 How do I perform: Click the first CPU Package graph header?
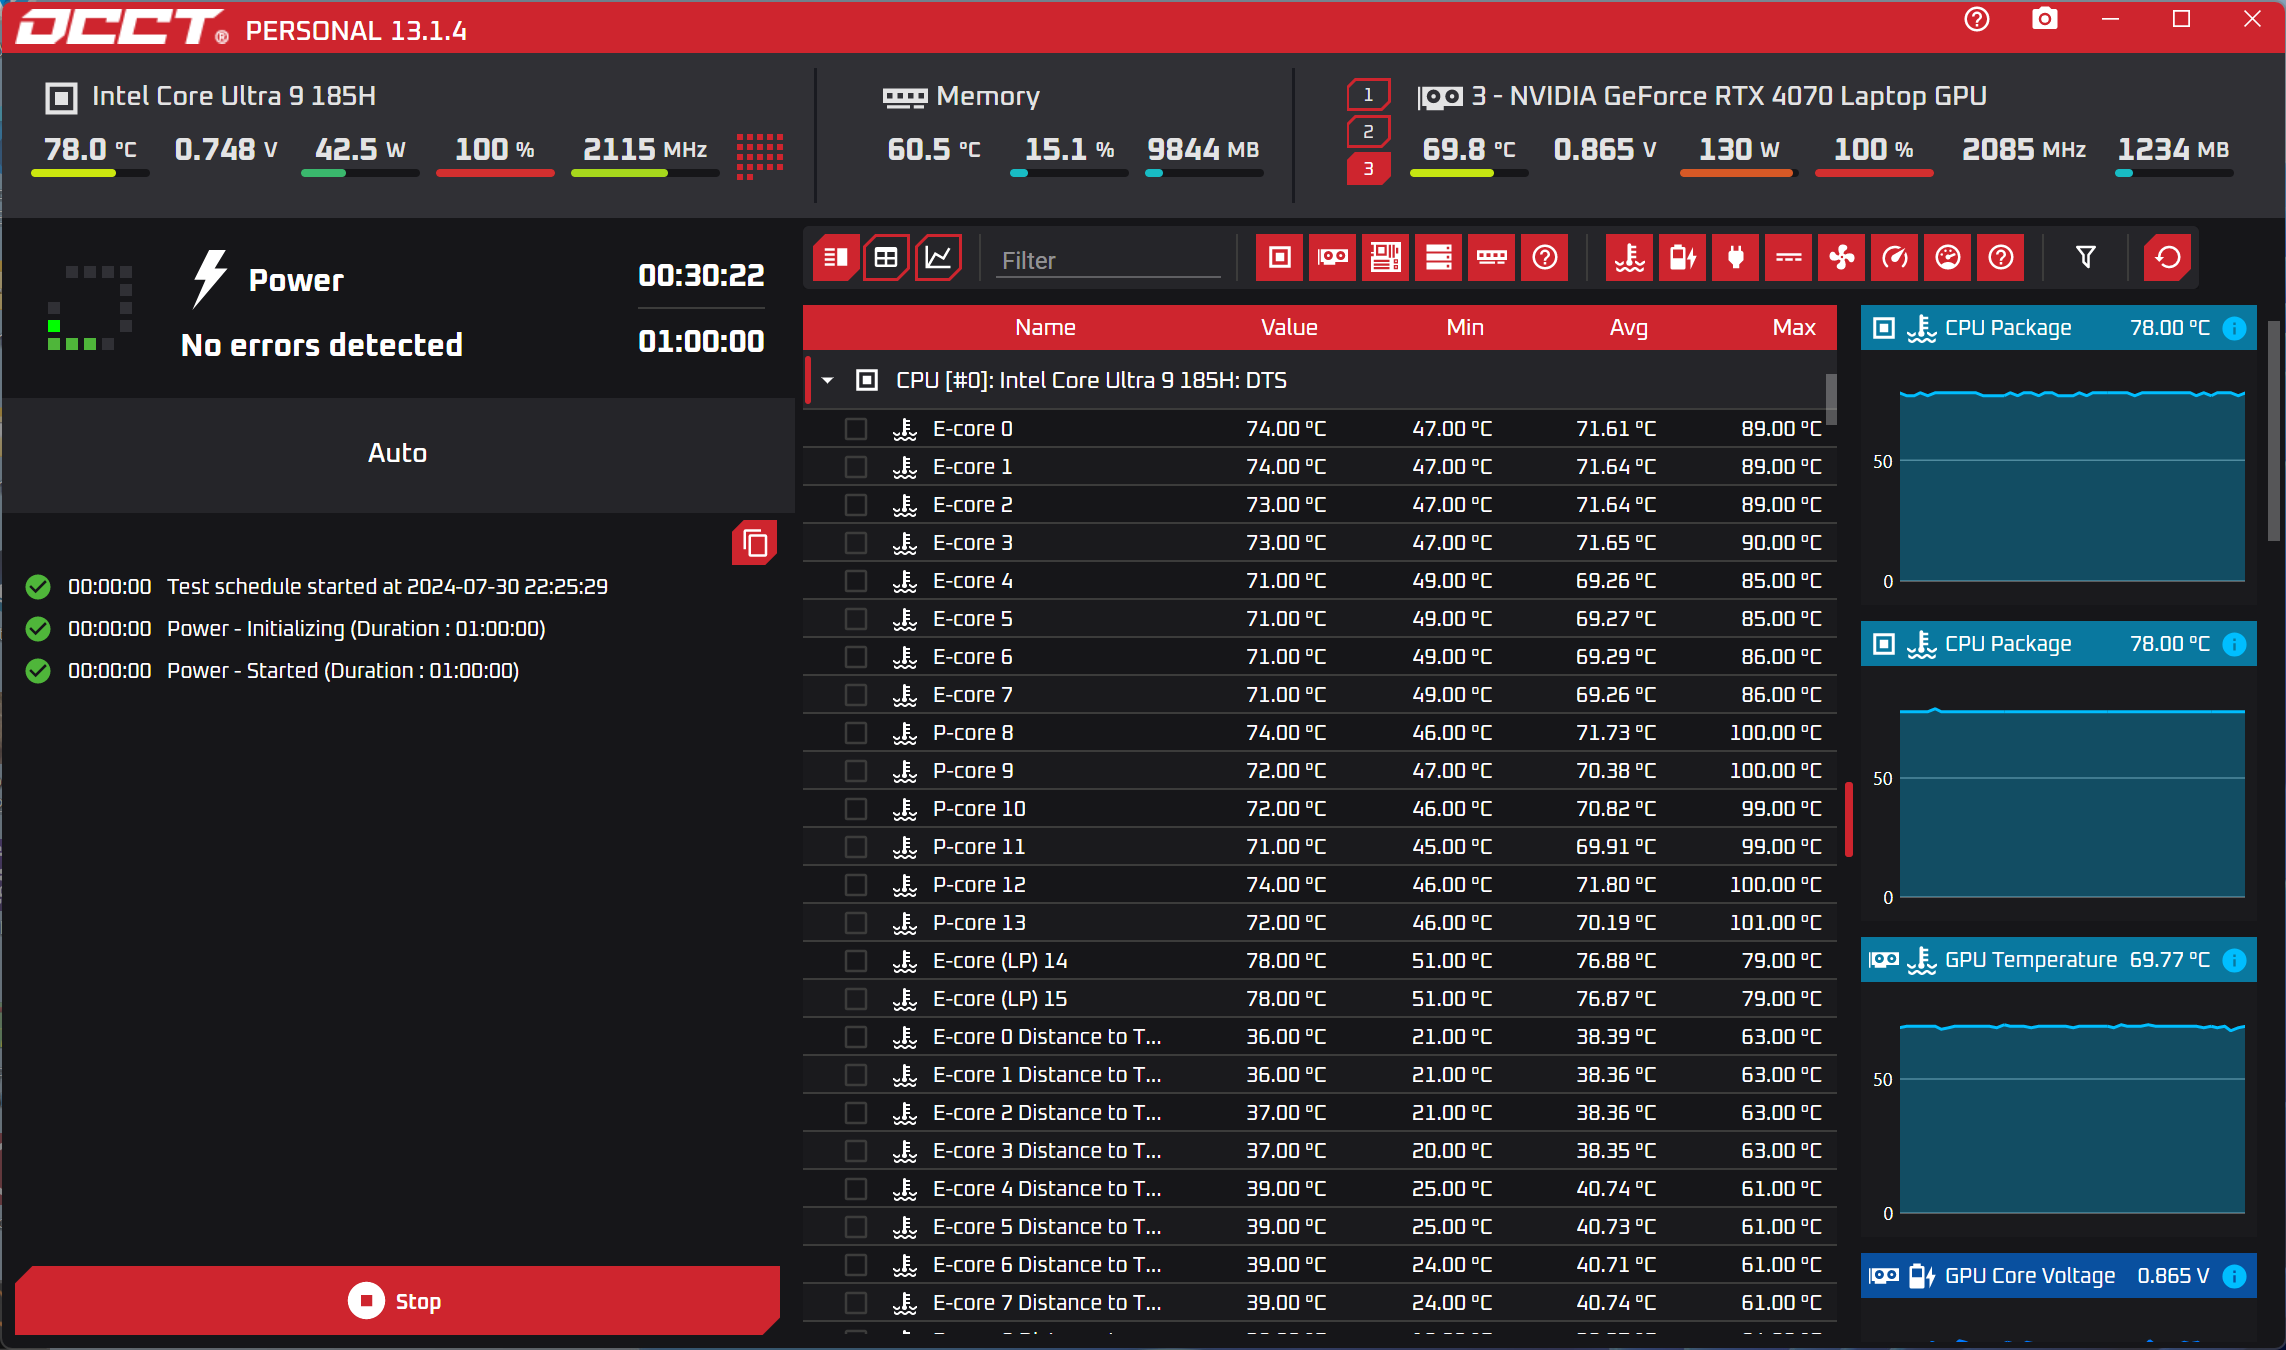2058,328
